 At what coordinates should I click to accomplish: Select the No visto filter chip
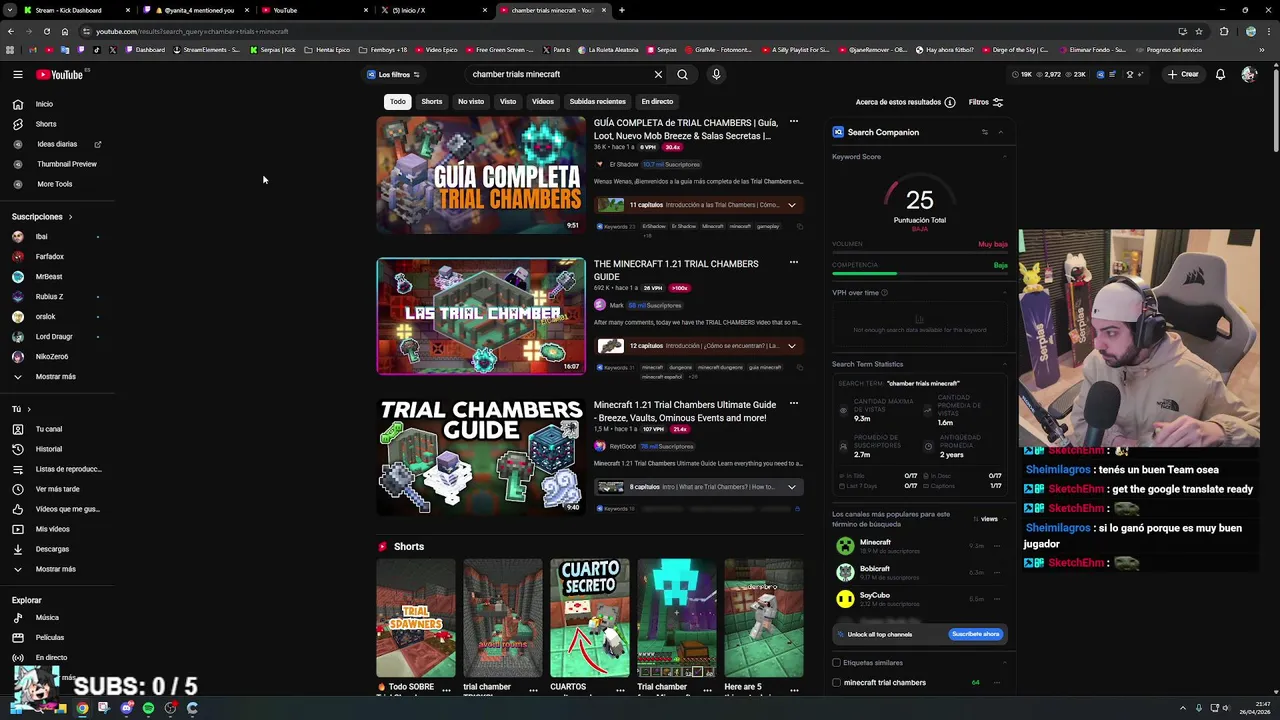point(471,102)
